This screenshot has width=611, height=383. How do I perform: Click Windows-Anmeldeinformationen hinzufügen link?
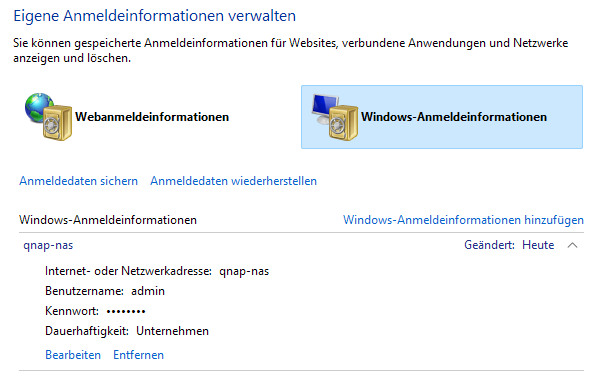pos(463,220)
